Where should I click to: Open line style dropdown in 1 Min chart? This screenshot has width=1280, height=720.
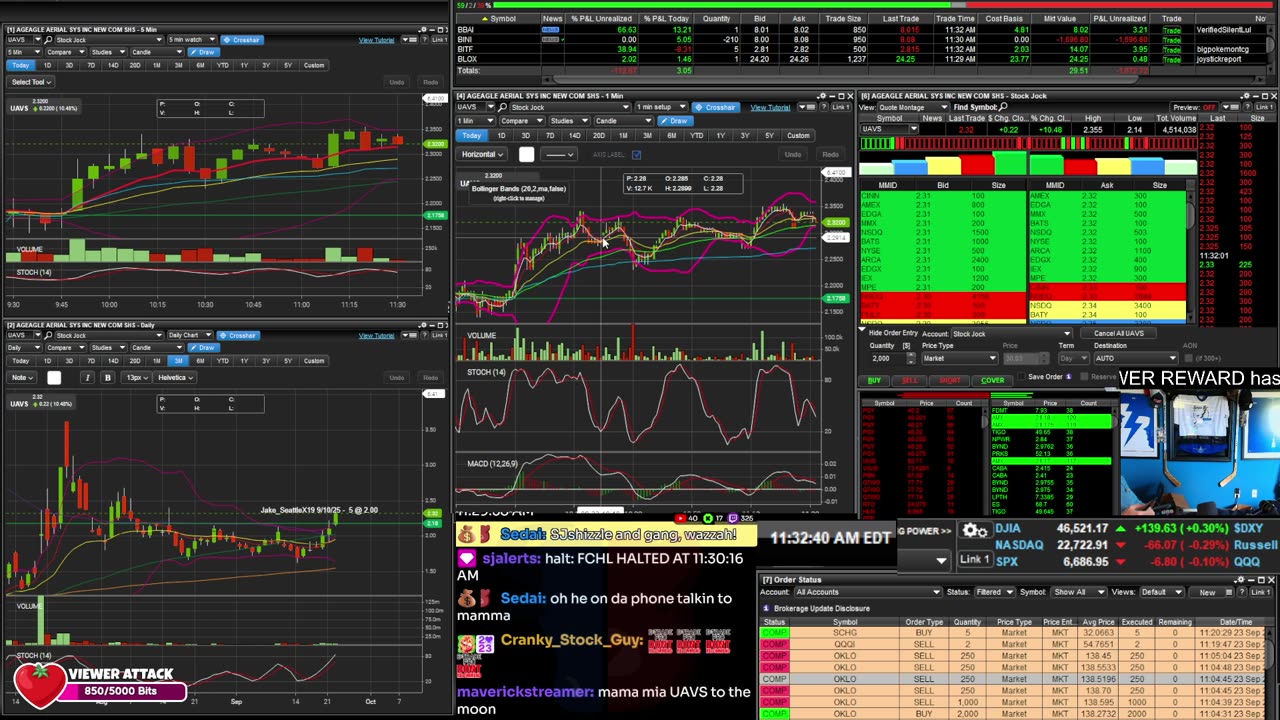[x=559, y=154]
